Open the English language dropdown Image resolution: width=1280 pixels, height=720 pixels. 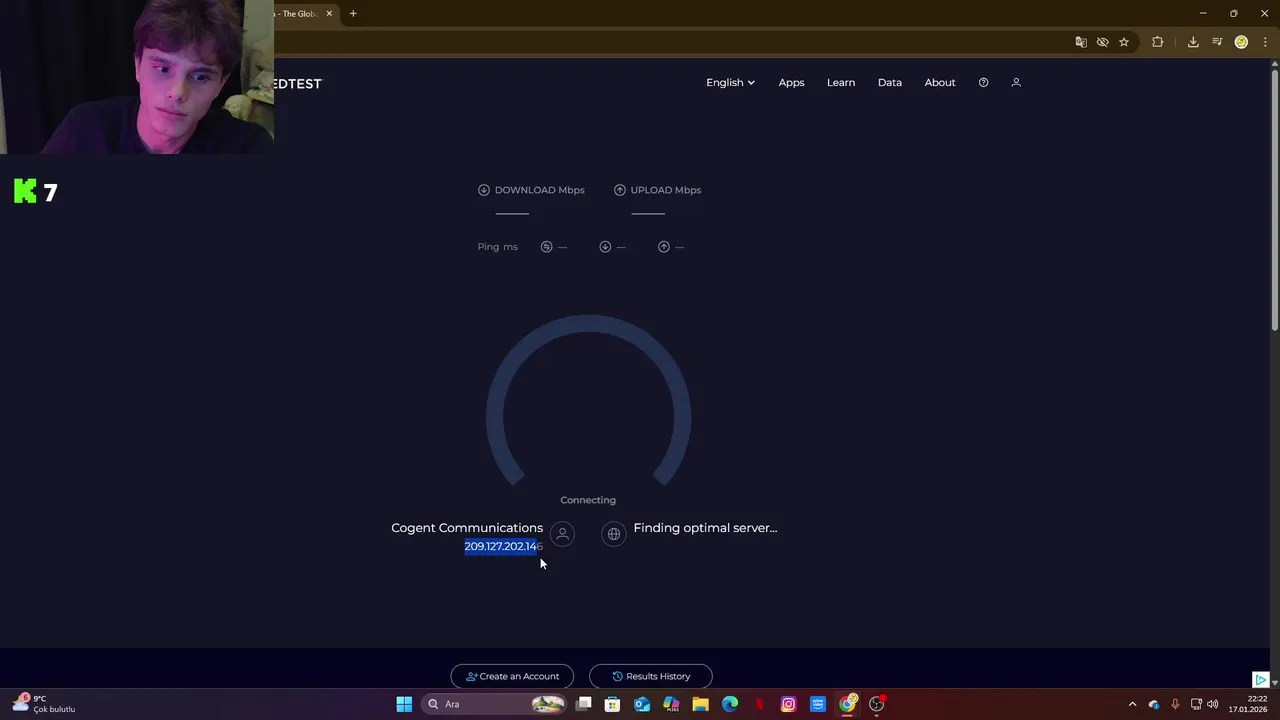[730, 83]
